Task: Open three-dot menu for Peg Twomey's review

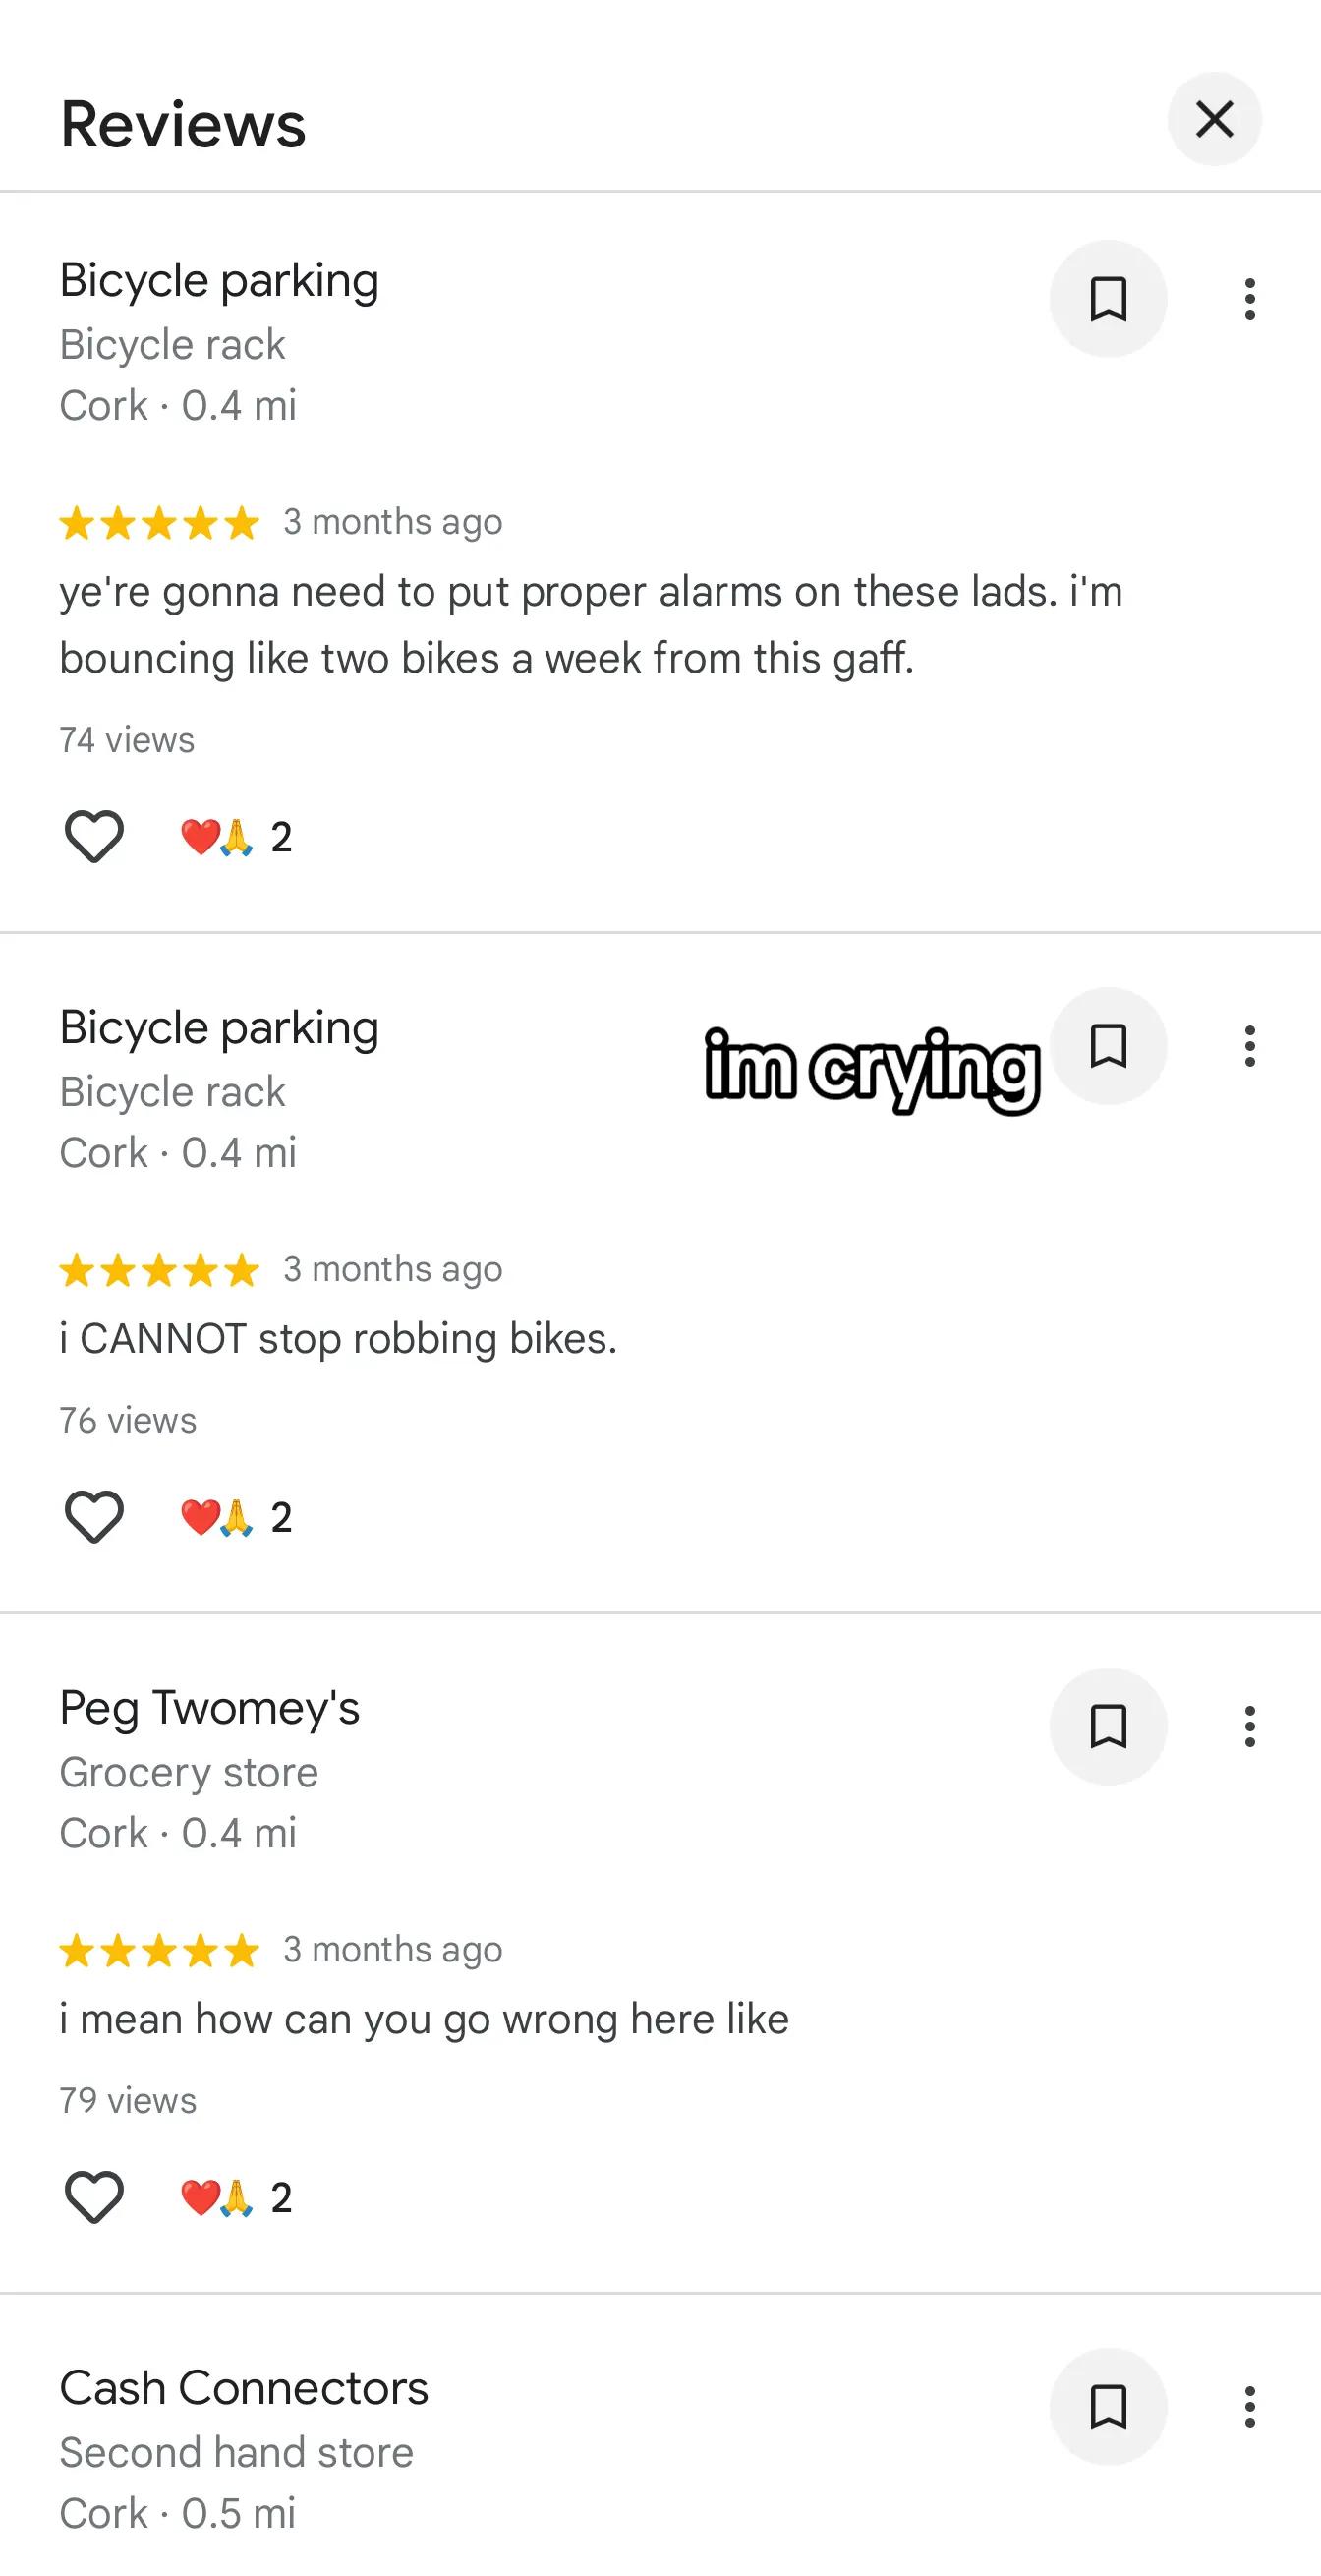Action: tap(1249, 1726)
